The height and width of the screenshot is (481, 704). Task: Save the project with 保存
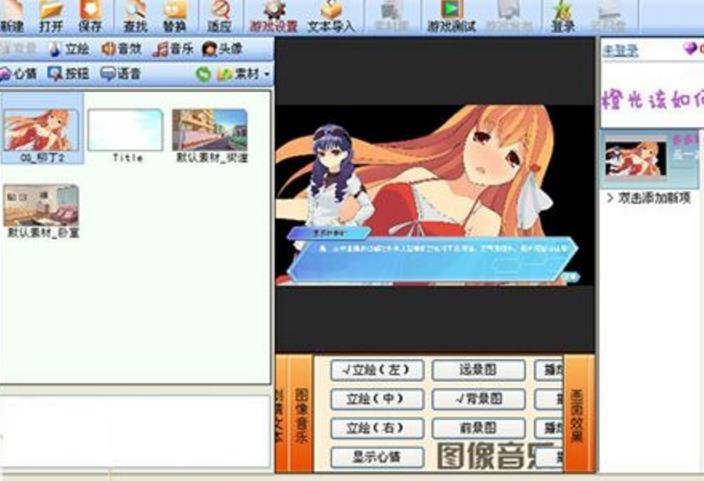pos(90,16)
